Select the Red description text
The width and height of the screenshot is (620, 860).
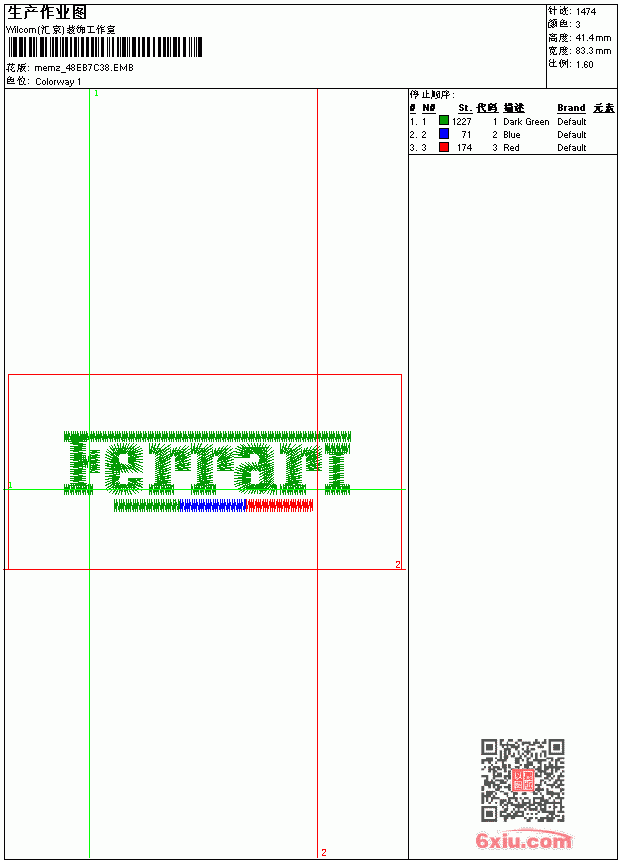point(511,148)
